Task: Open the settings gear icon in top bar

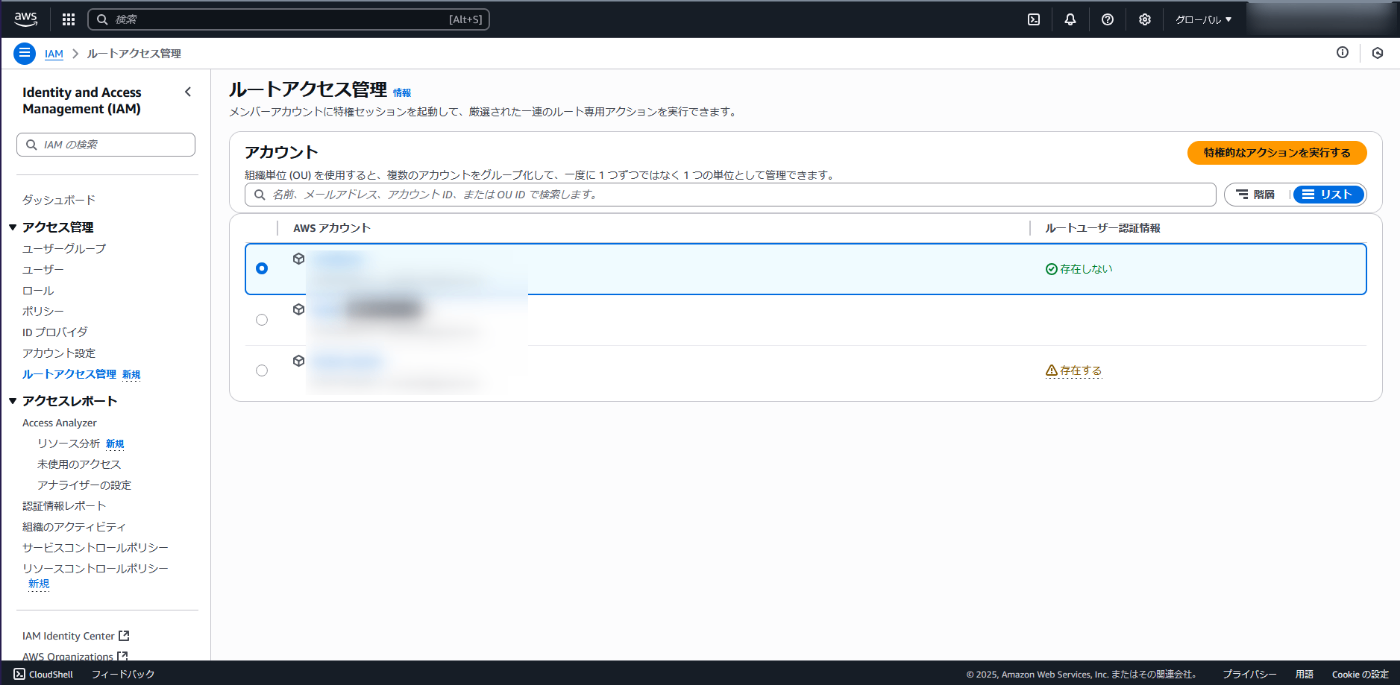Action: (1145, 19)
